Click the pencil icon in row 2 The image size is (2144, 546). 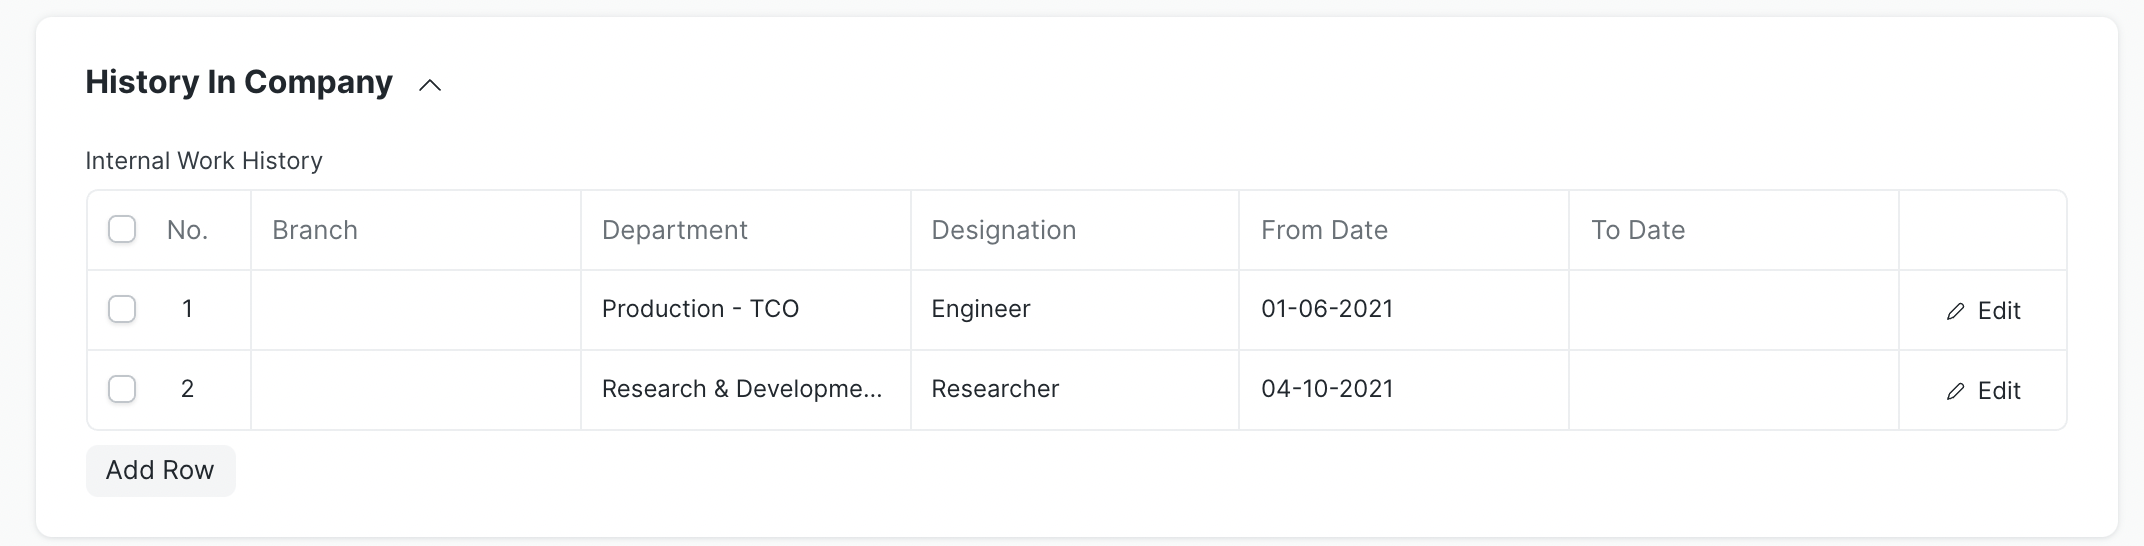tap(1955, 391)
